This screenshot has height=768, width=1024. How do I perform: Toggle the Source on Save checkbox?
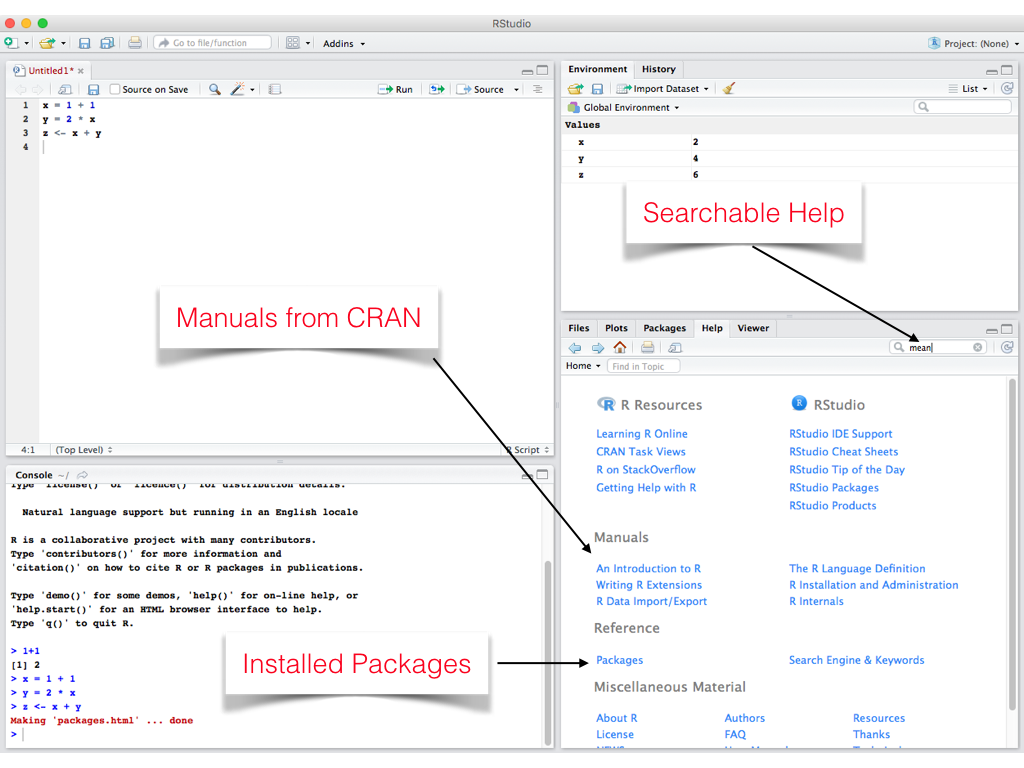[x=115, y=89]
